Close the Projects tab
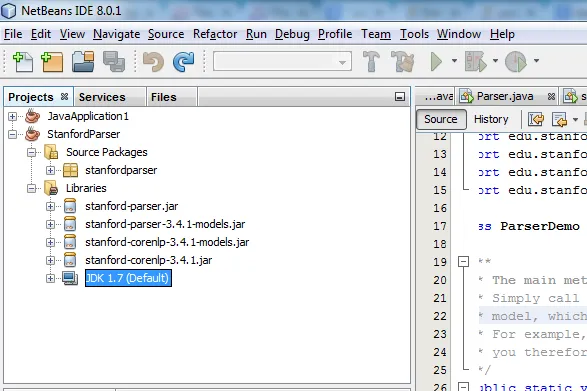Viewport: 587px width, 391px height. point(64,96)
